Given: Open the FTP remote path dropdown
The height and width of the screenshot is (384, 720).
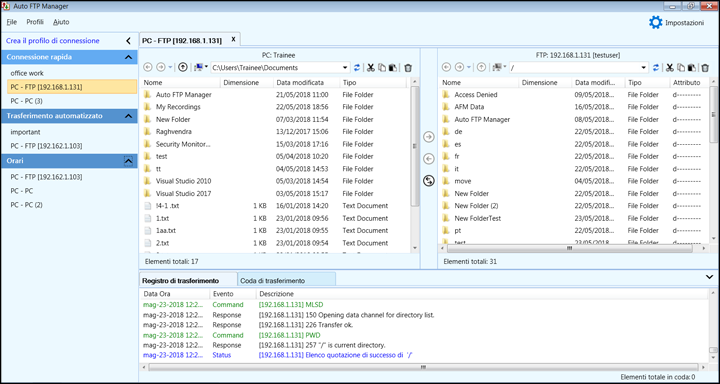Looking at the screenshot, I should (644, 68).
